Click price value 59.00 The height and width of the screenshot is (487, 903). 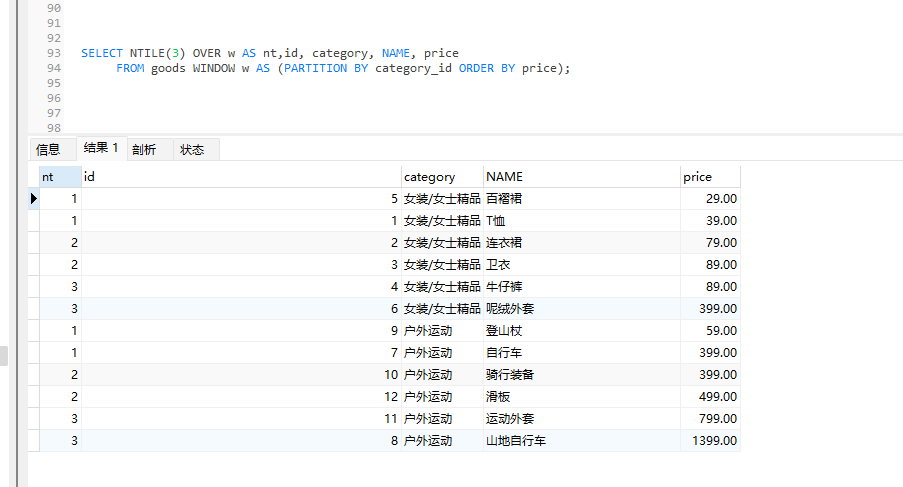pos(710,330)
